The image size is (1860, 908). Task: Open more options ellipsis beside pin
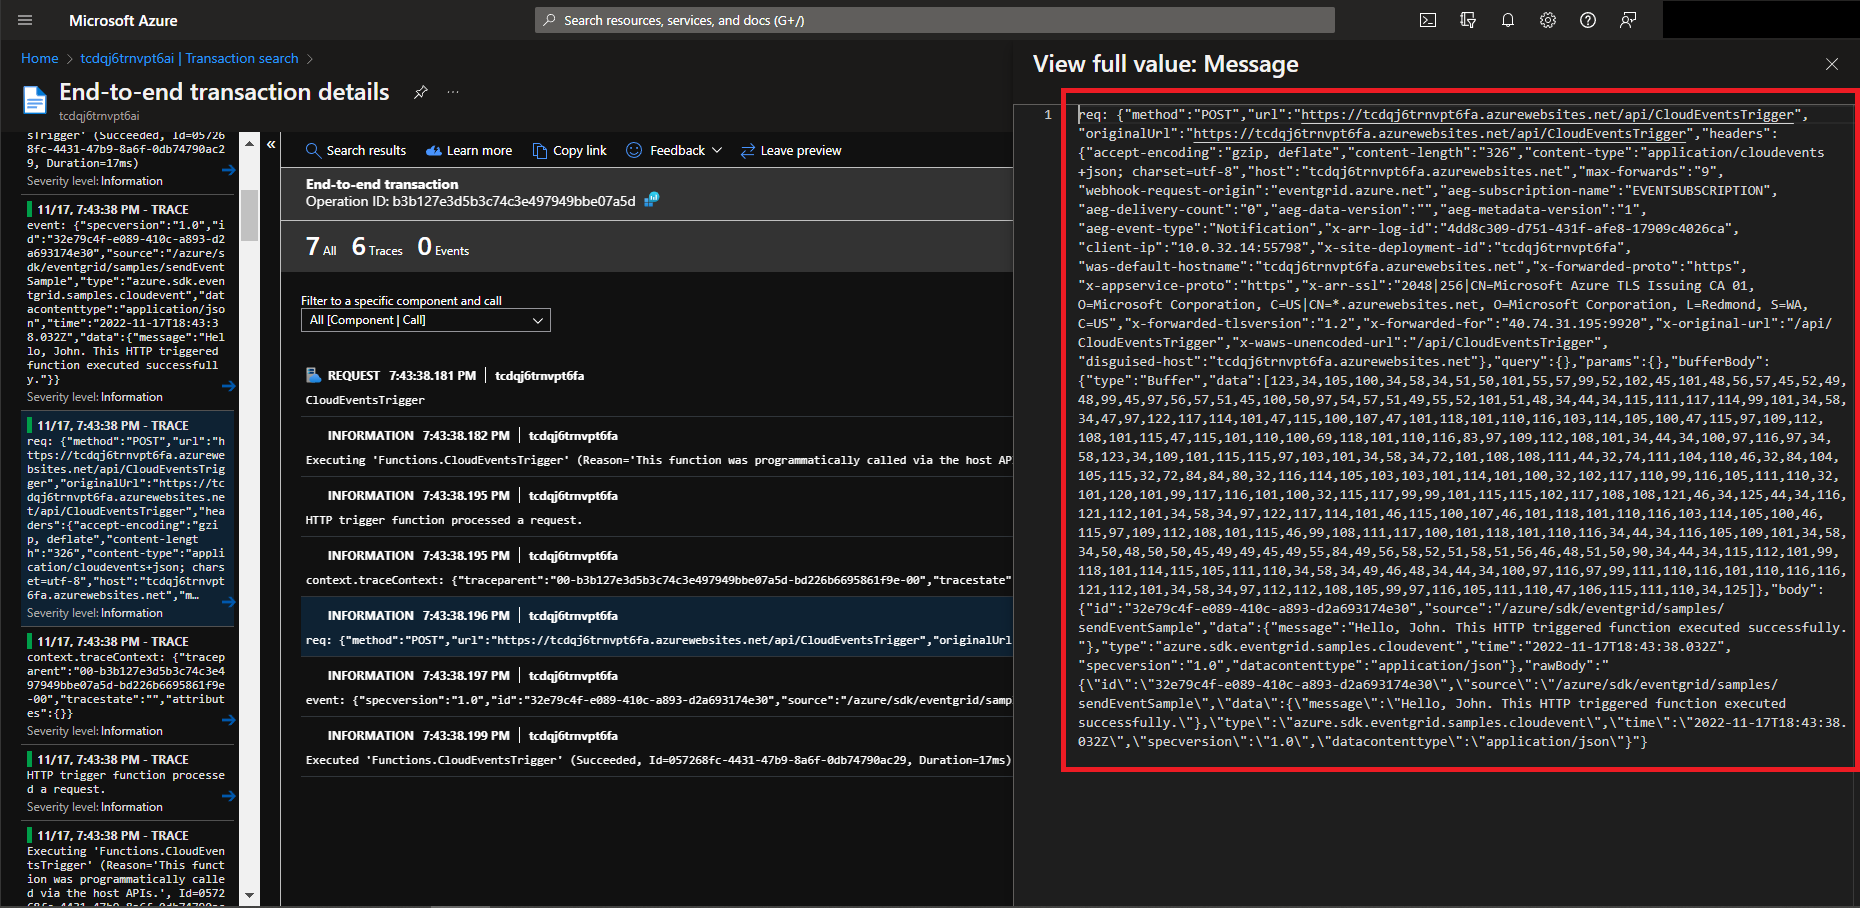[x=453, y=92]
